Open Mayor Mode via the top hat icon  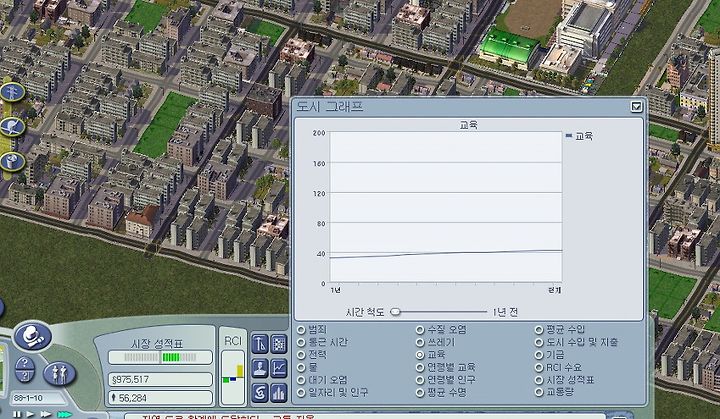[x=33, y=336]
